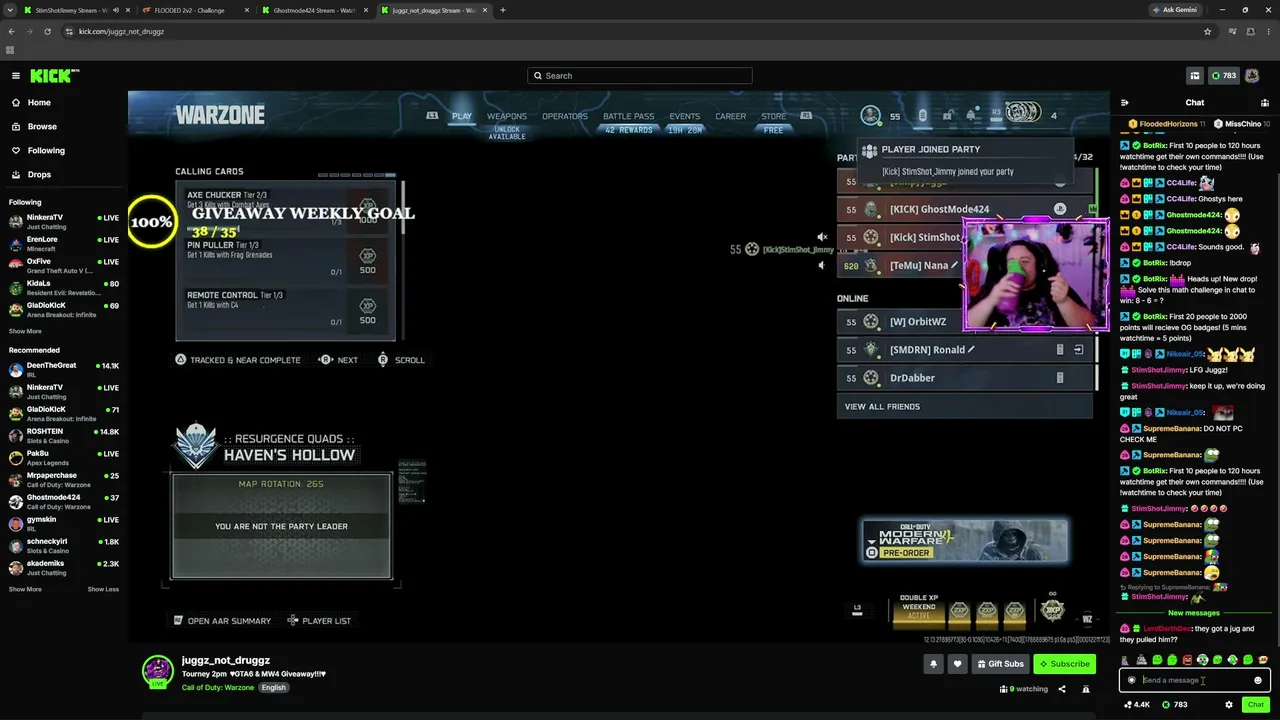
Task: Open the browser tab search dropdown
Action: pos(8,10)
